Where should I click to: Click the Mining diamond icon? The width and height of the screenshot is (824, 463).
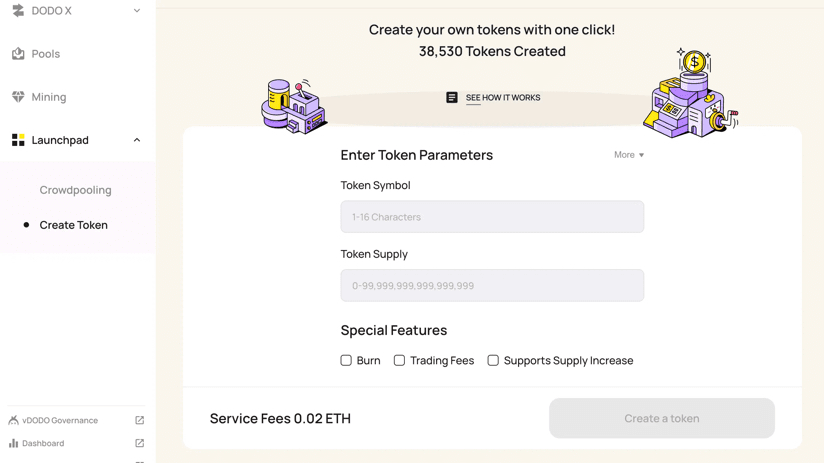pyautogui.click(x=18, y=97)
